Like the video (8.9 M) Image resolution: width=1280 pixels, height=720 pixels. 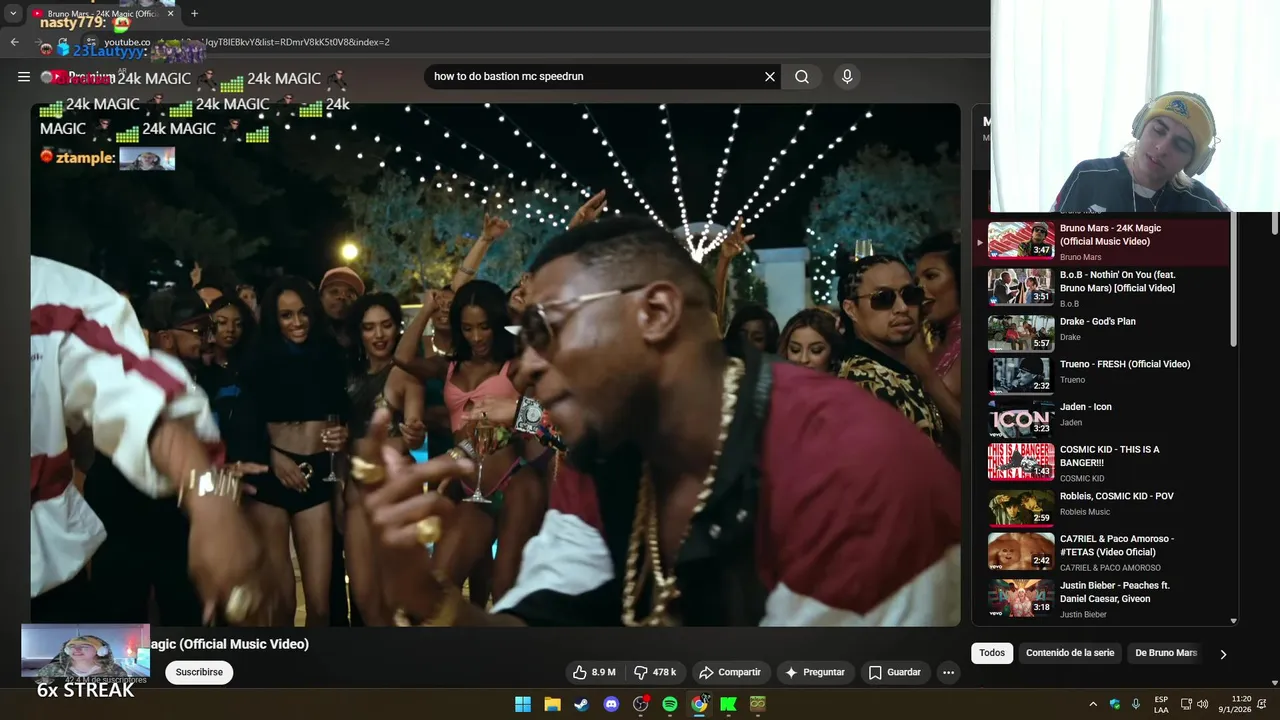[594, 672]
